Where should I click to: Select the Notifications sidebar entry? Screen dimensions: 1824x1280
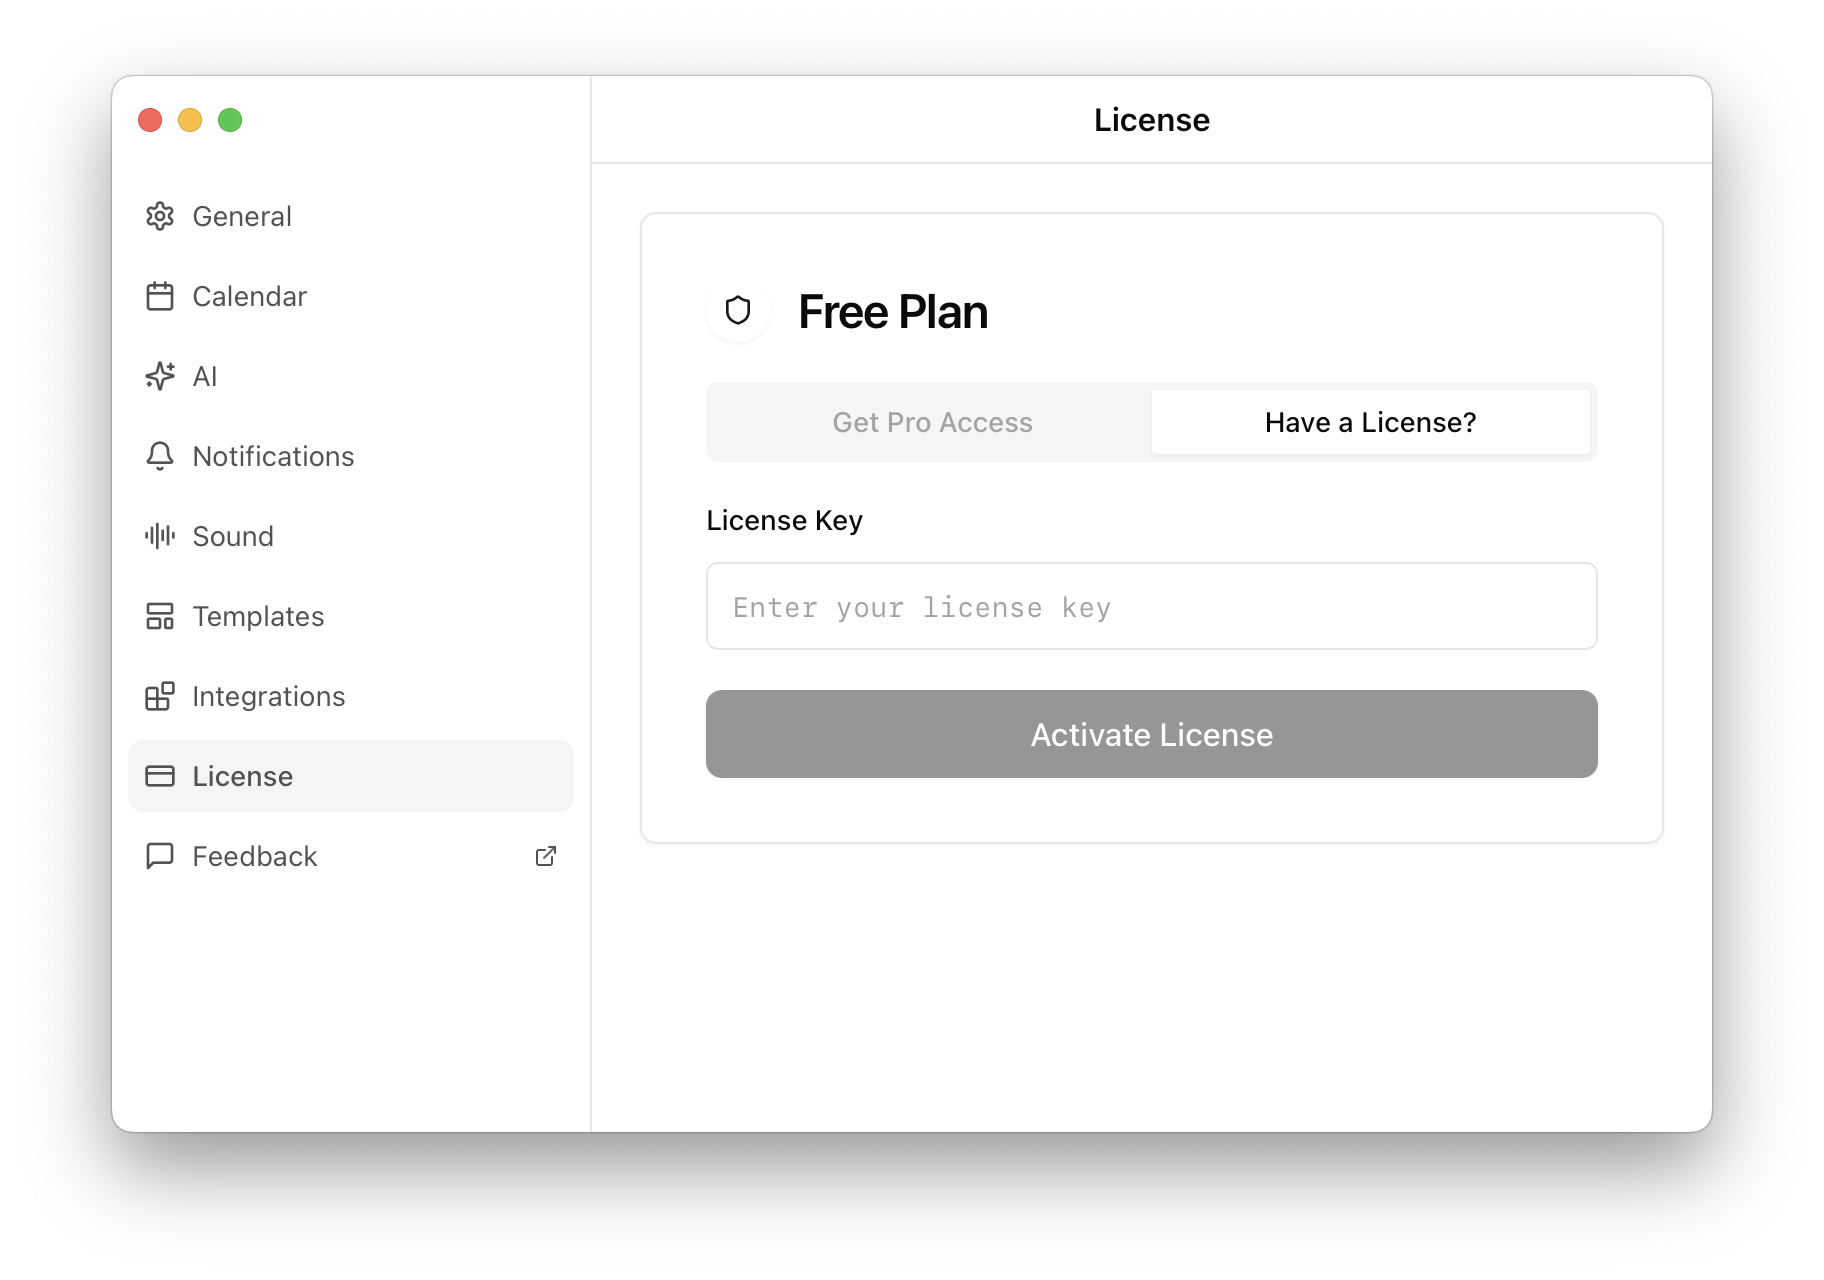272,456
